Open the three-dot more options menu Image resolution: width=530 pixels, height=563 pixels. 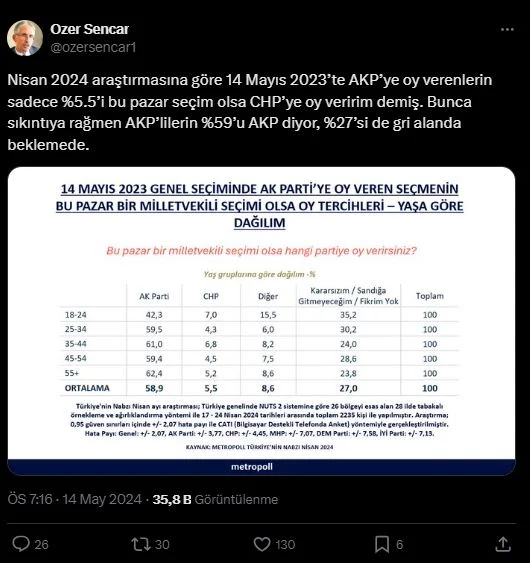pyautogui.click(x=507, y=29)
